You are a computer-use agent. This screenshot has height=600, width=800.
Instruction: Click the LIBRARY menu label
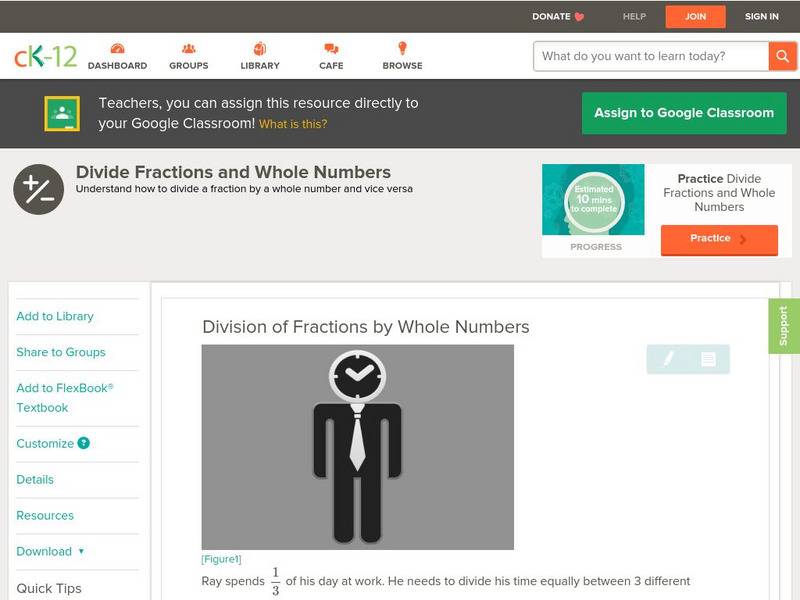[x=260, y=66]
